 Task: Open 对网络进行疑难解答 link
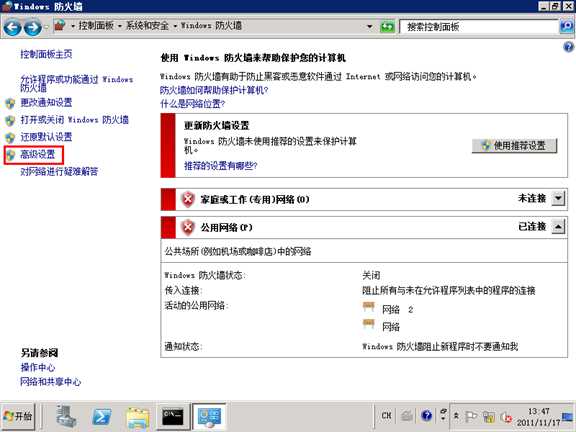(x=60, y=171)
